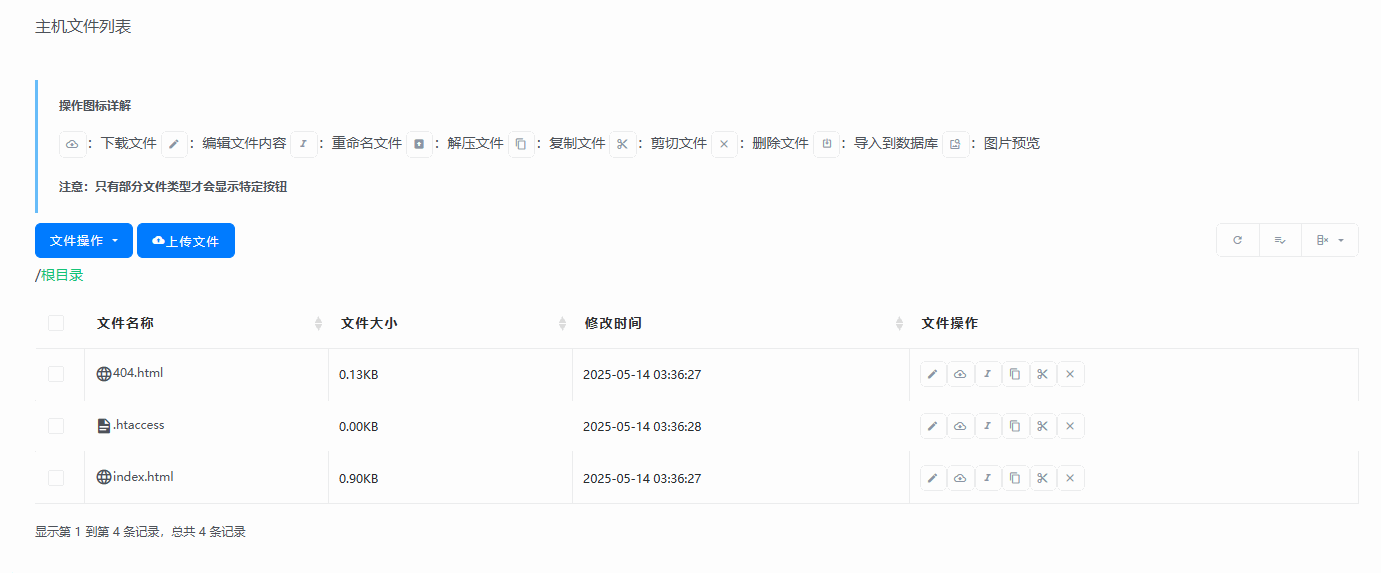This screenshot has height=573, width=1381.
Task: Download the 404.html file
Action: 960,374
